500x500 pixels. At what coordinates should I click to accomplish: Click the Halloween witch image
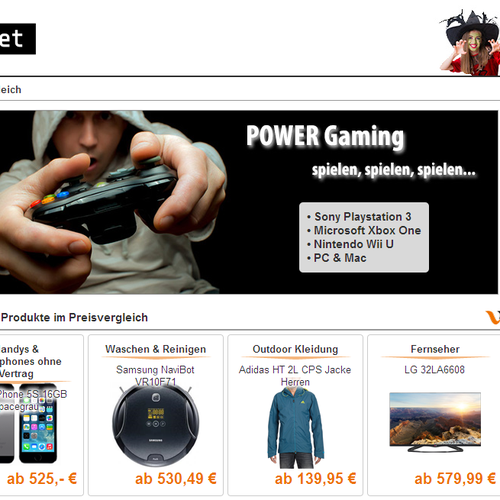click(x=470, y=43)
